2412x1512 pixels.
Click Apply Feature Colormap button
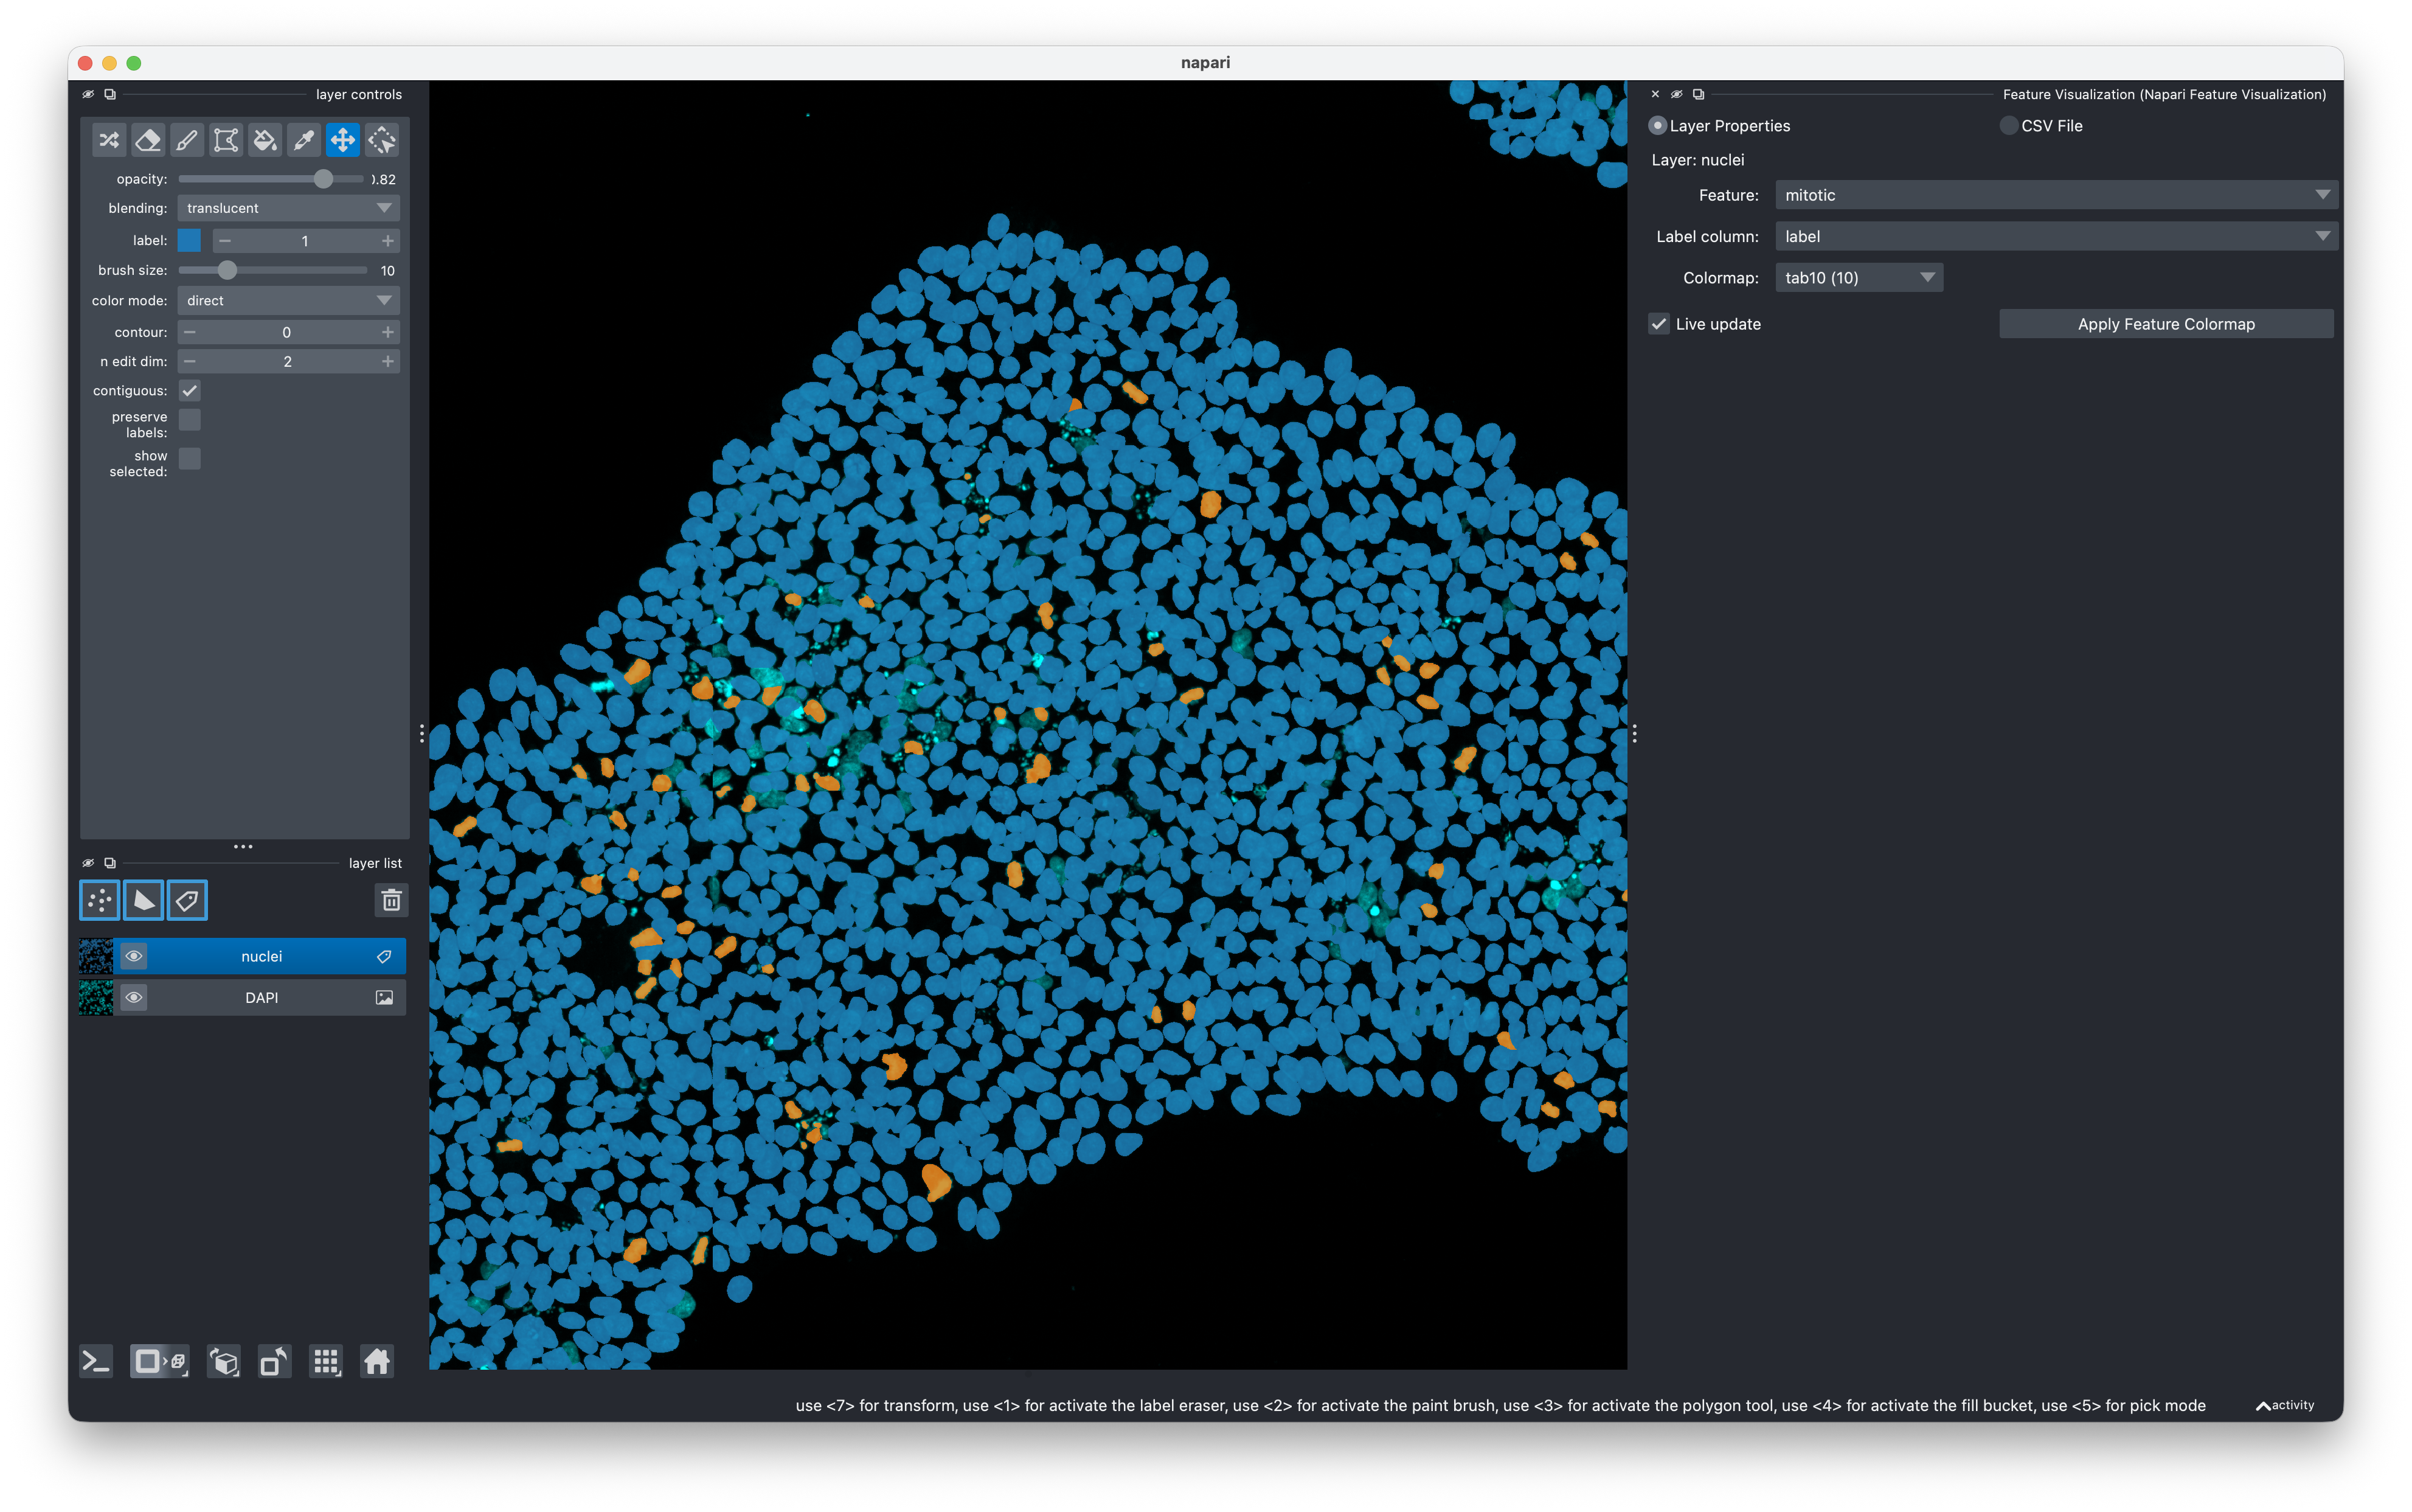point(2166,324)
